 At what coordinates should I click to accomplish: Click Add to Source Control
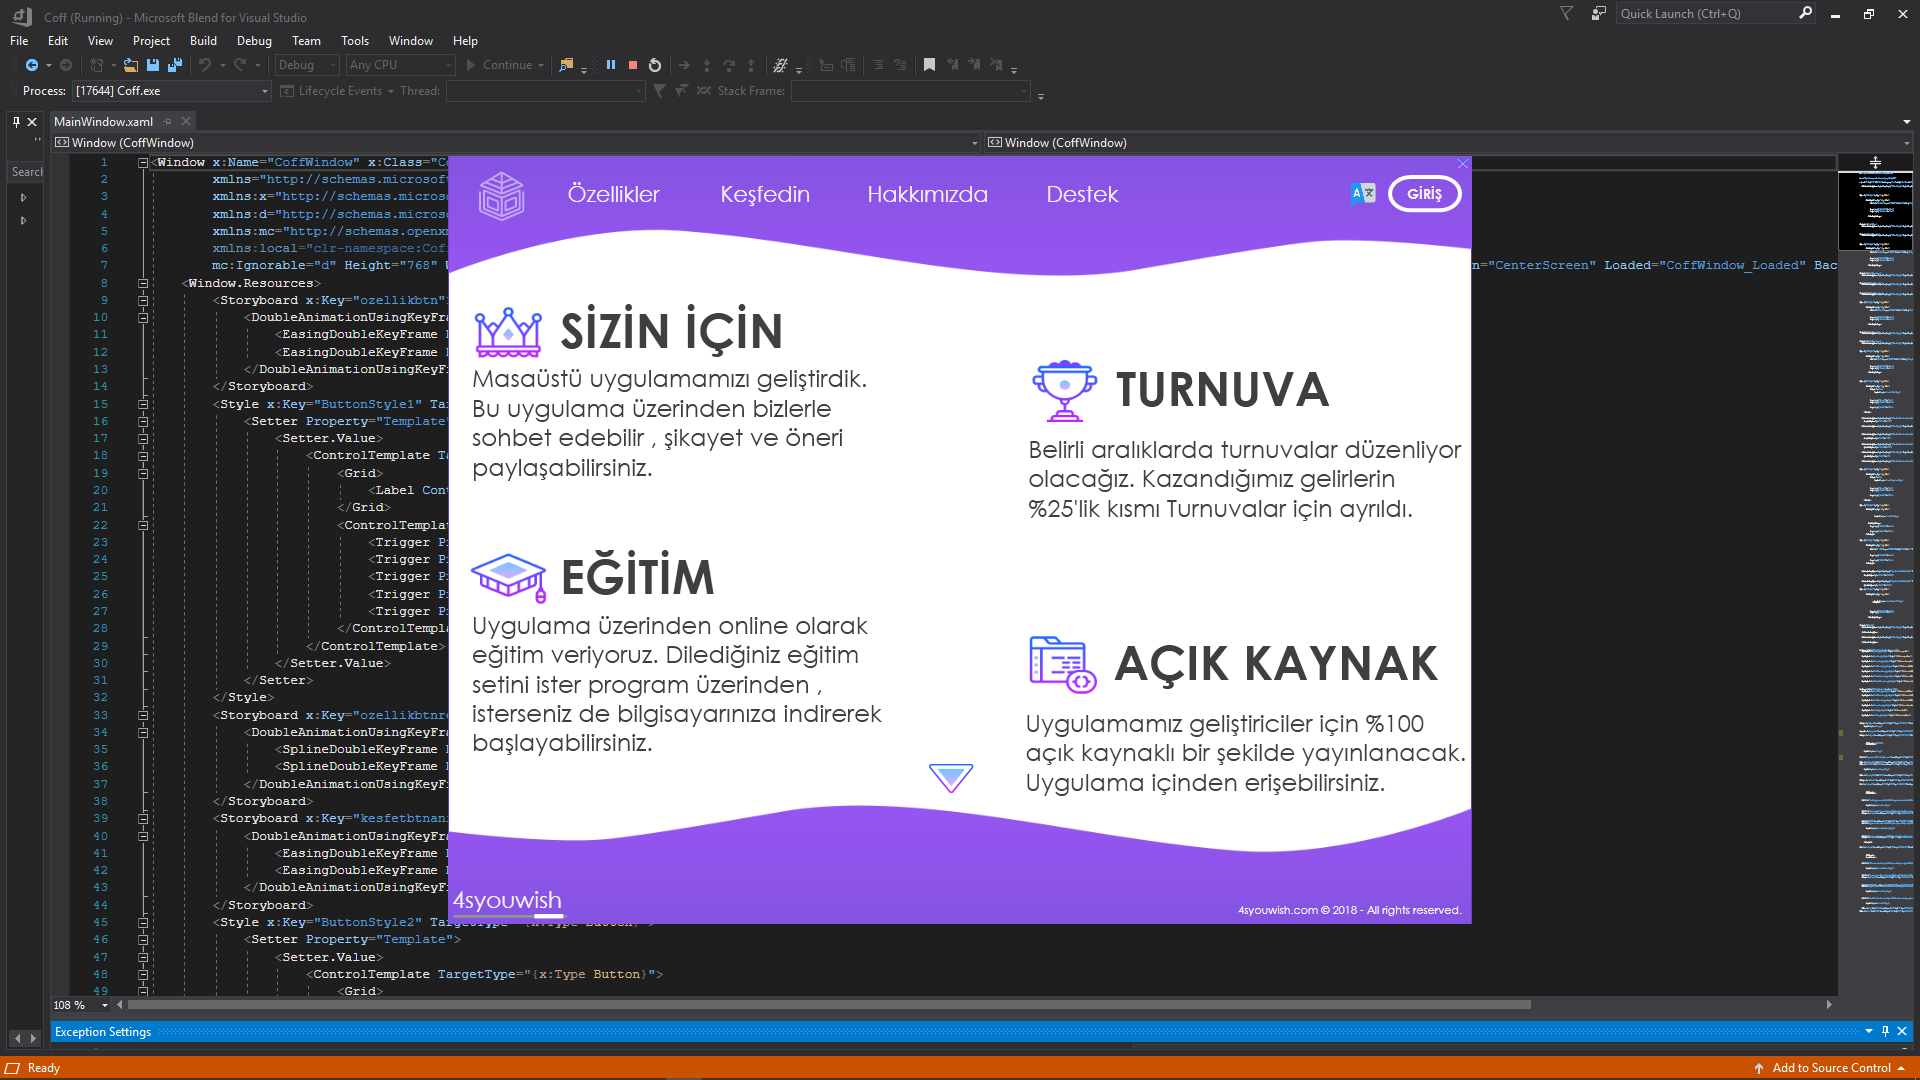pos(1830,1068)
